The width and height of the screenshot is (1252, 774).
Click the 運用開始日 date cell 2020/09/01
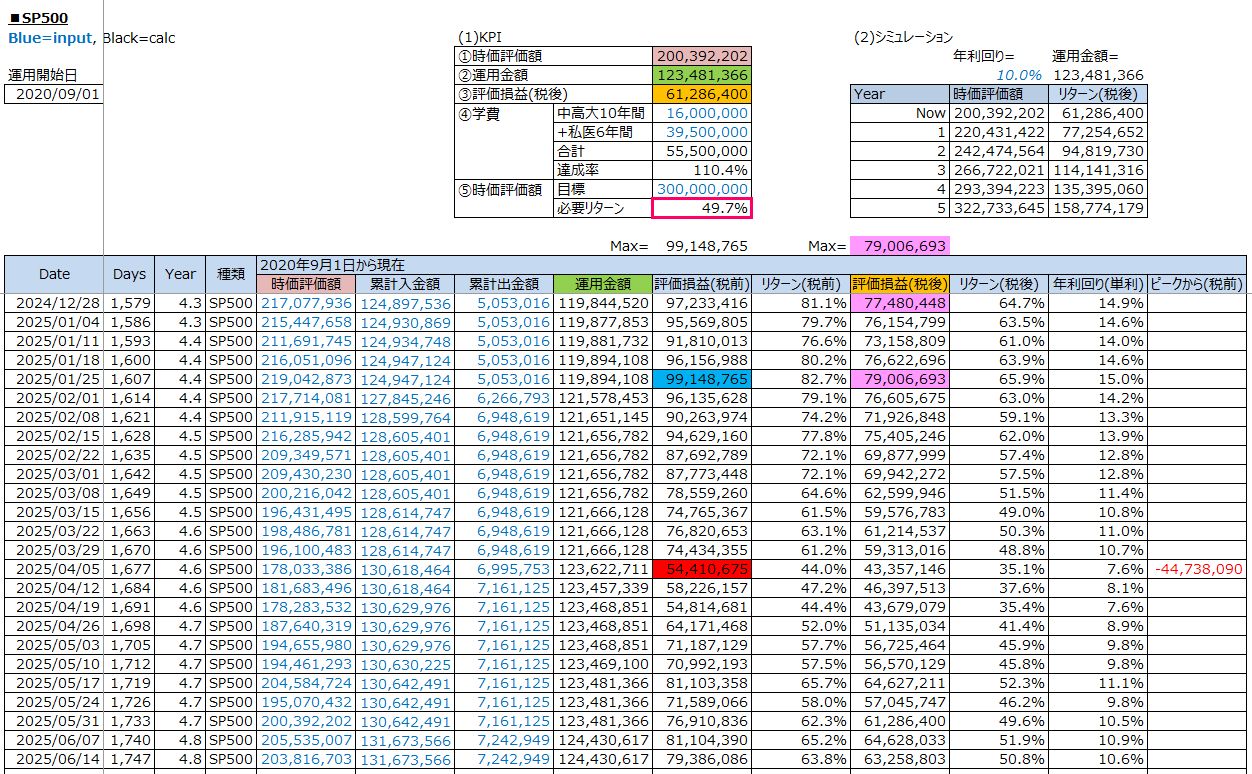click(54, 94)
